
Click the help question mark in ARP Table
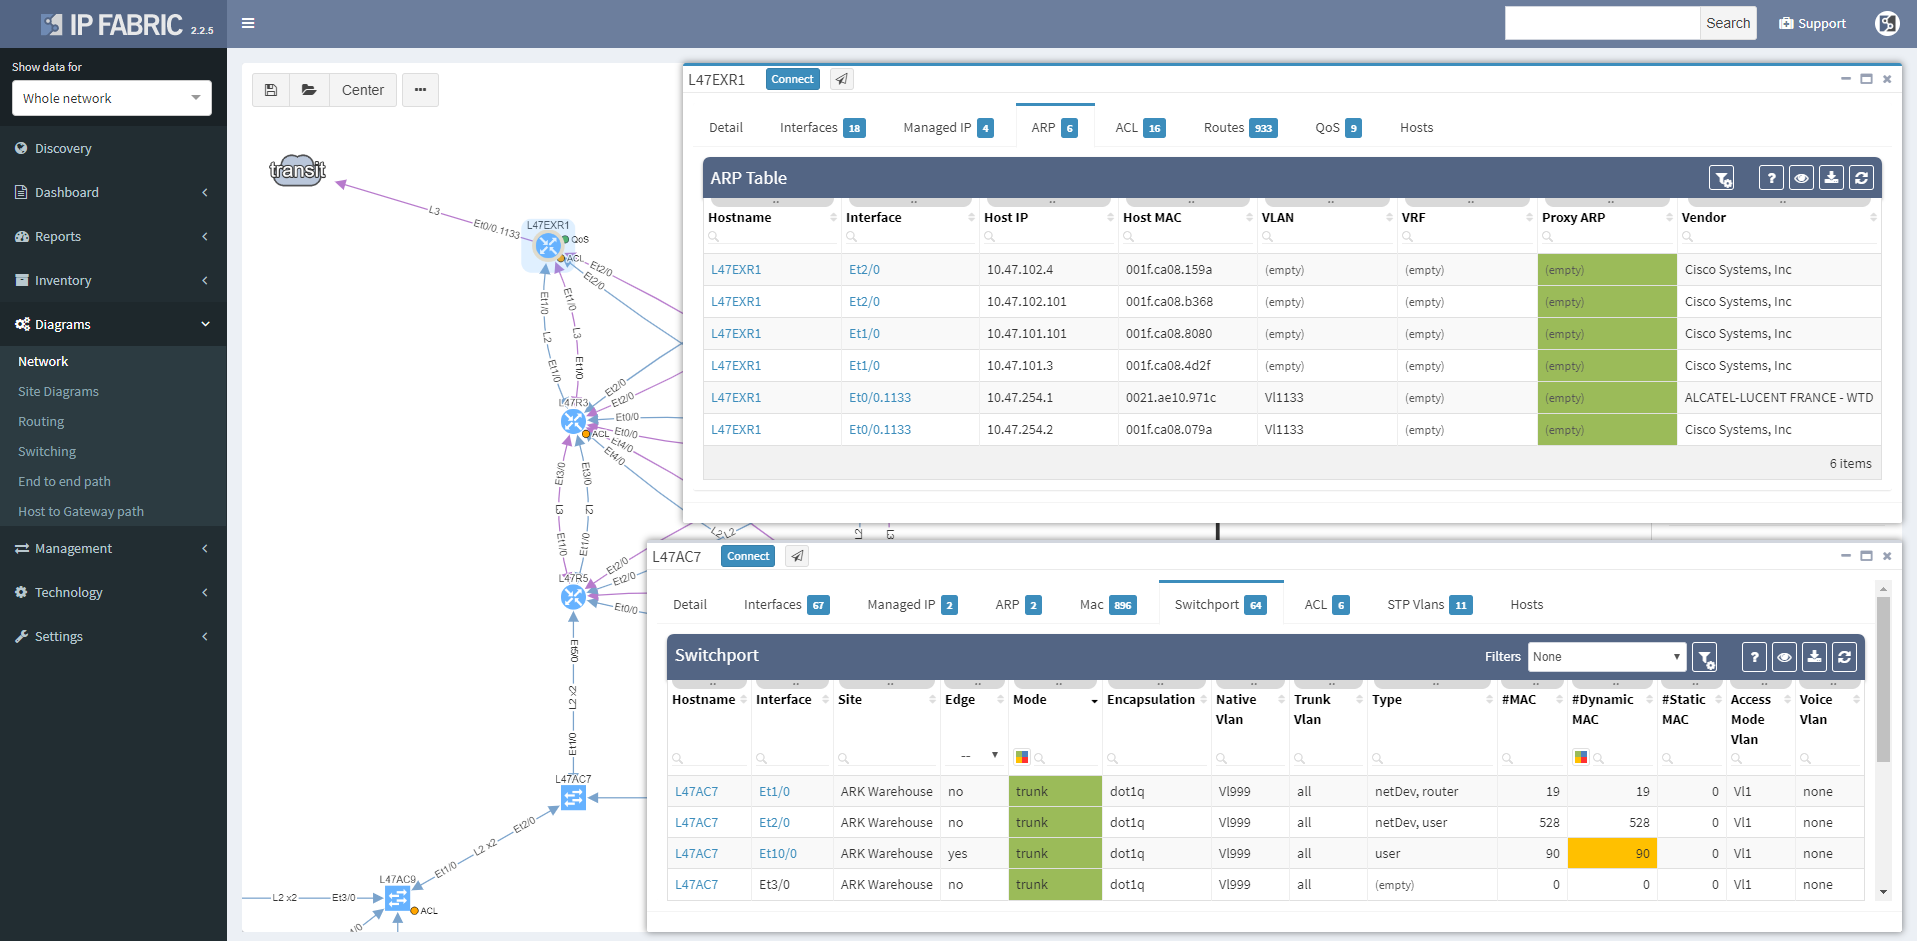(x=1771, y=178)
